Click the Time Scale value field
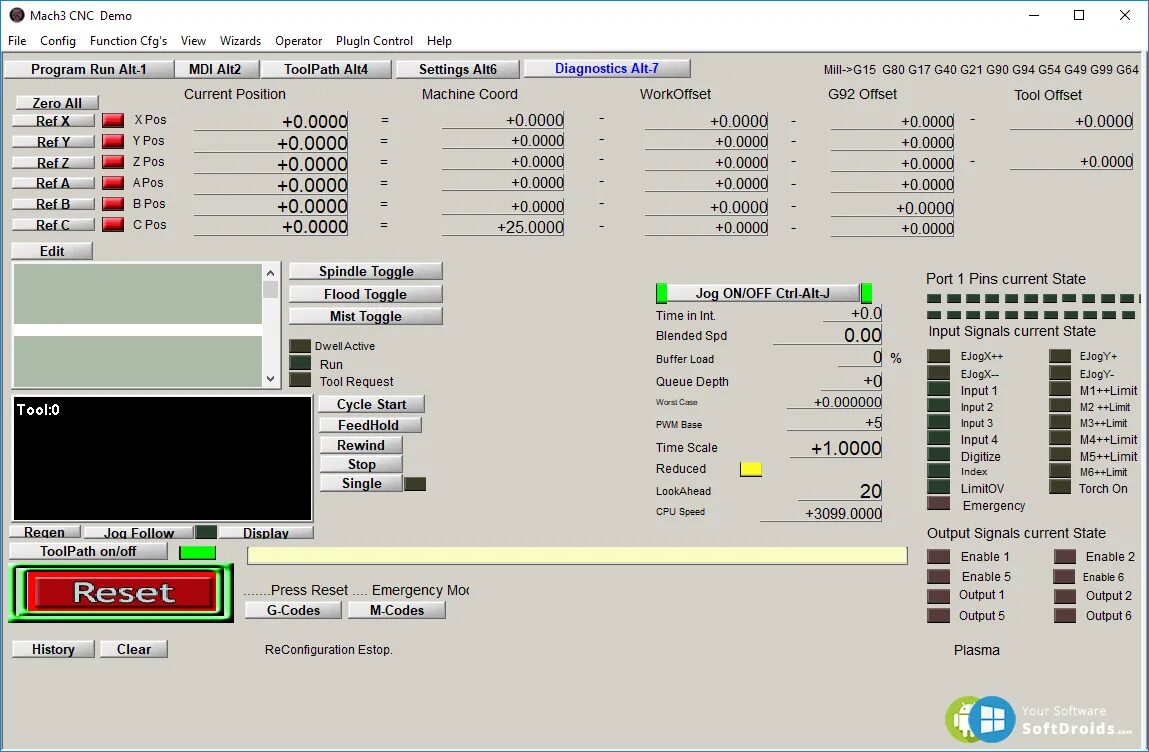The width and height of the screenshot is (1149, 752). 835,448
